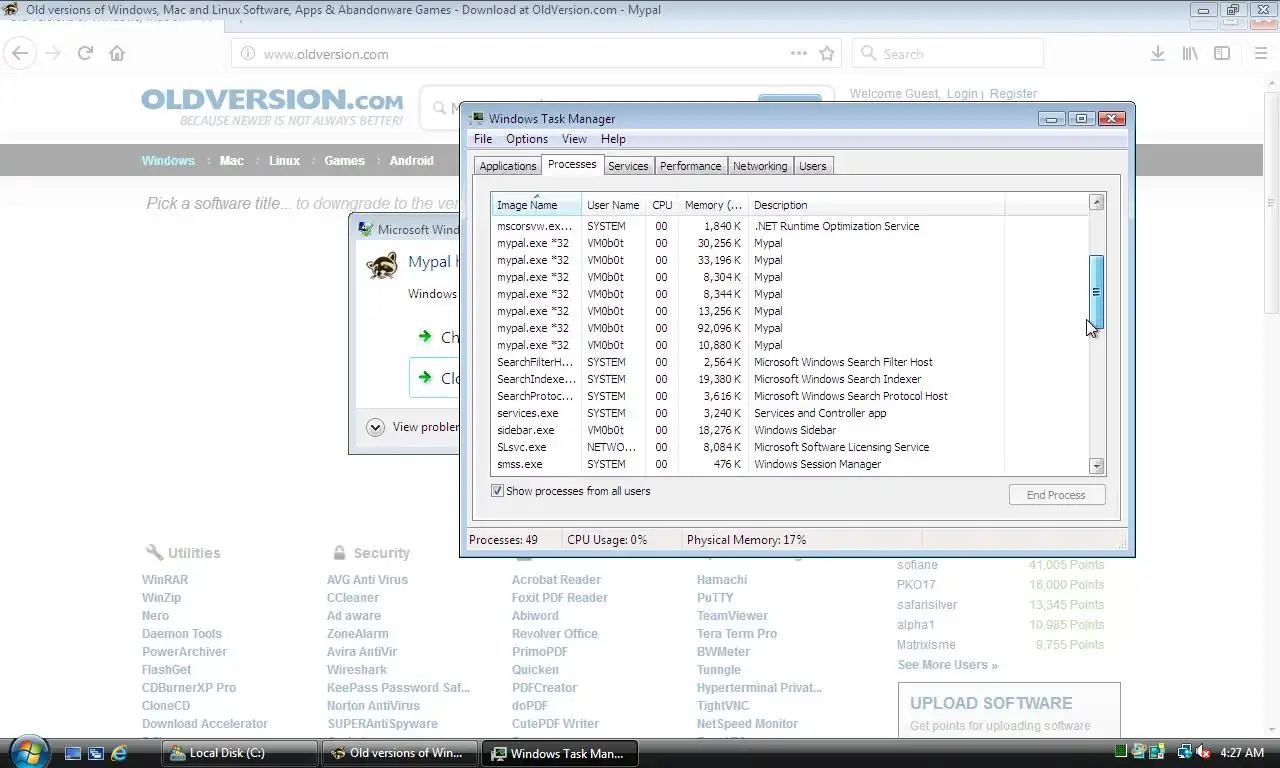Switch to Old versions of Win... taskbar button
The image size is (1280, 768).
click(x=400, y=753)
